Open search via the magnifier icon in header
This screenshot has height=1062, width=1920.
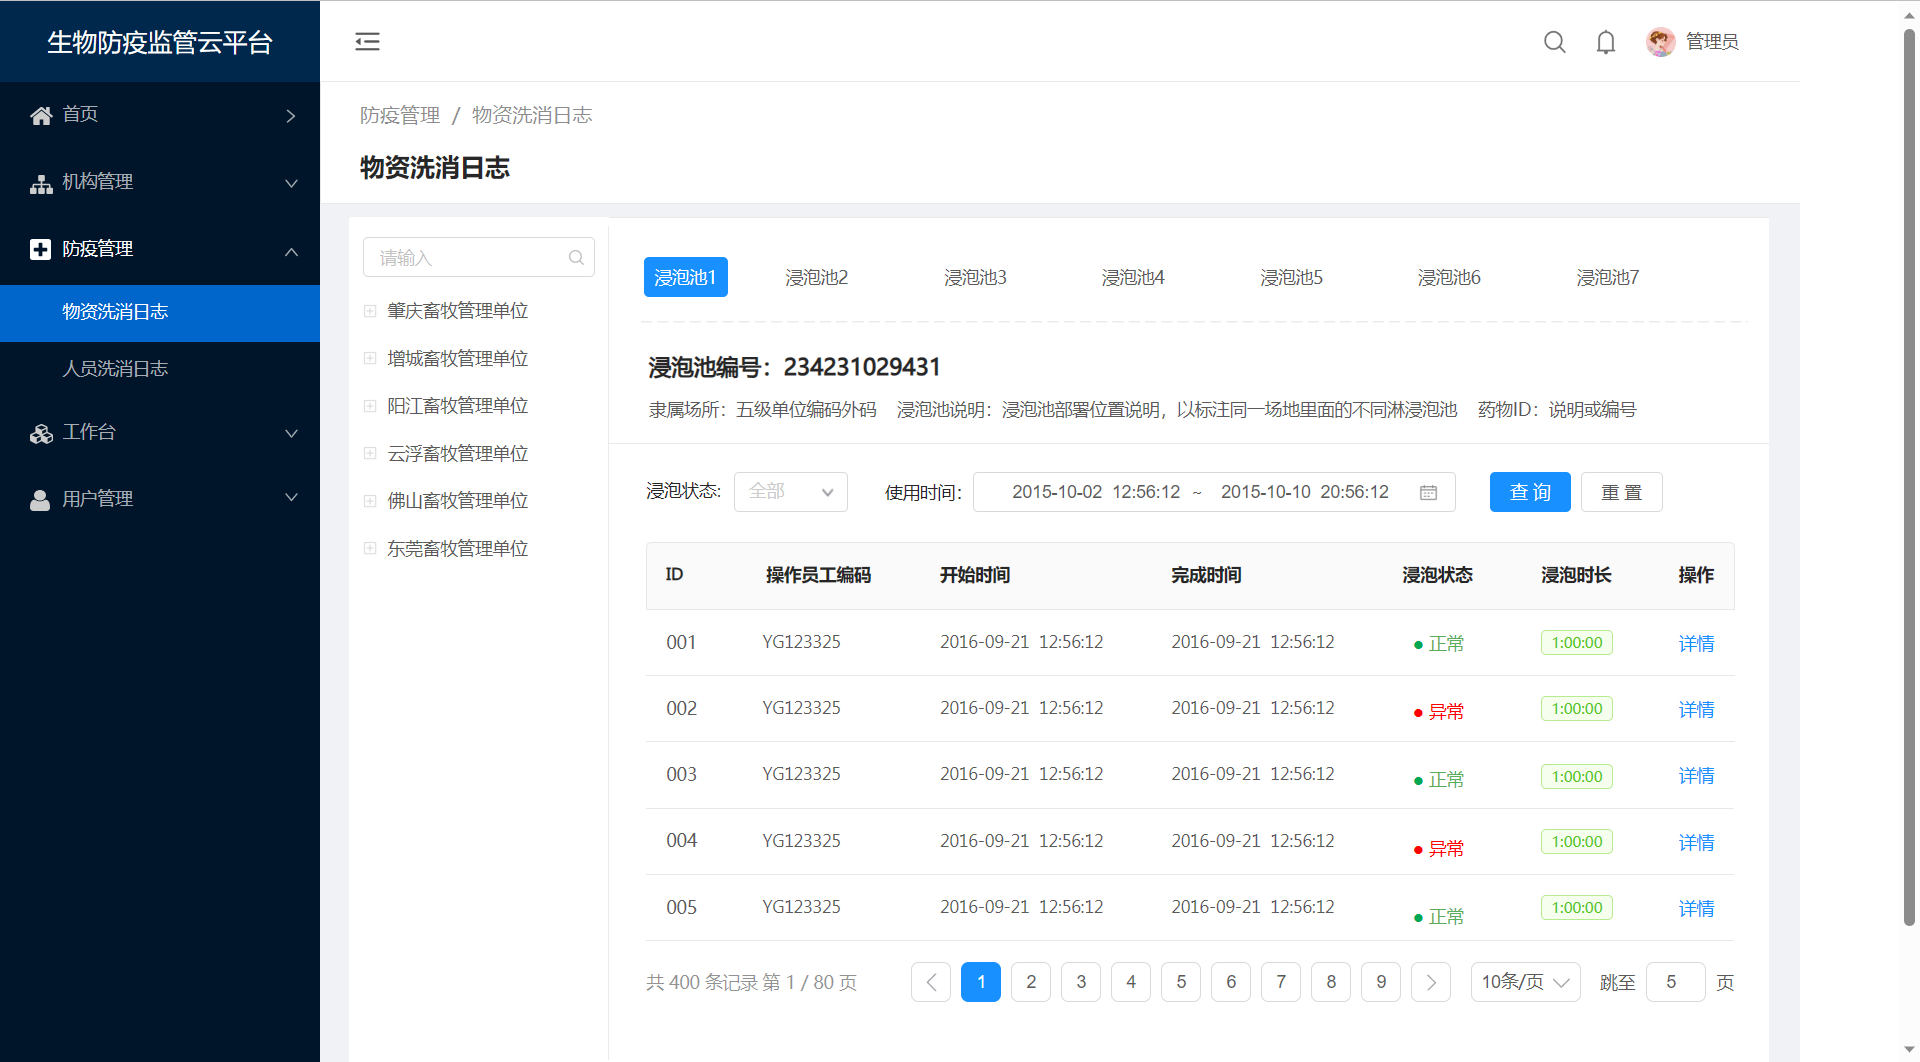1554,42
